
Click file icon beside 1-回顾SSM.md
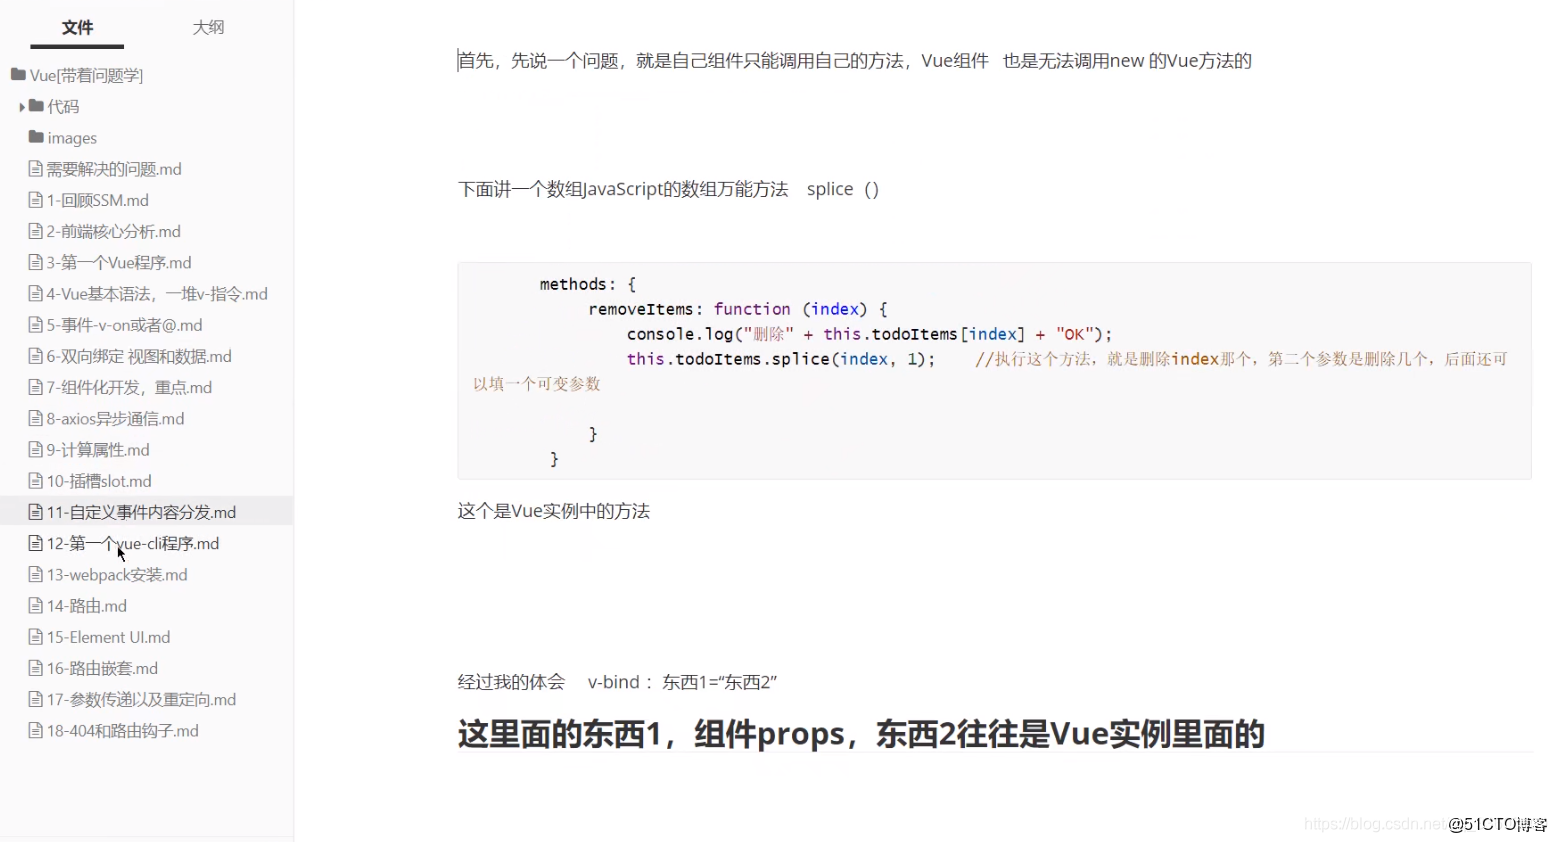[x=36, y=200]
